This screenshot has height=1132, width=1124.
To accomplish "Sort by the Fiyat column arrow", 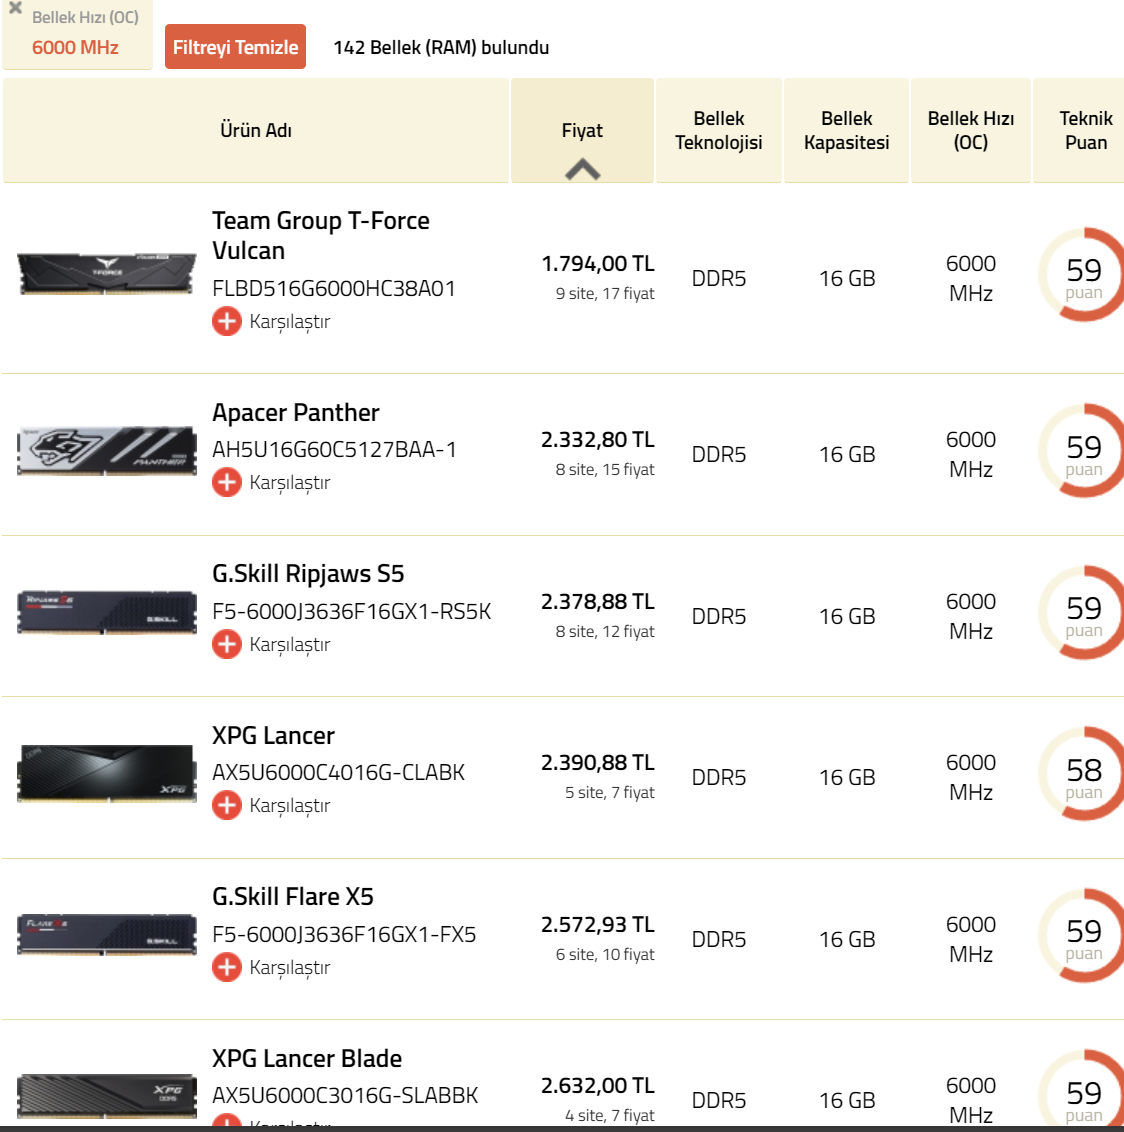I will tap(582, 169).
